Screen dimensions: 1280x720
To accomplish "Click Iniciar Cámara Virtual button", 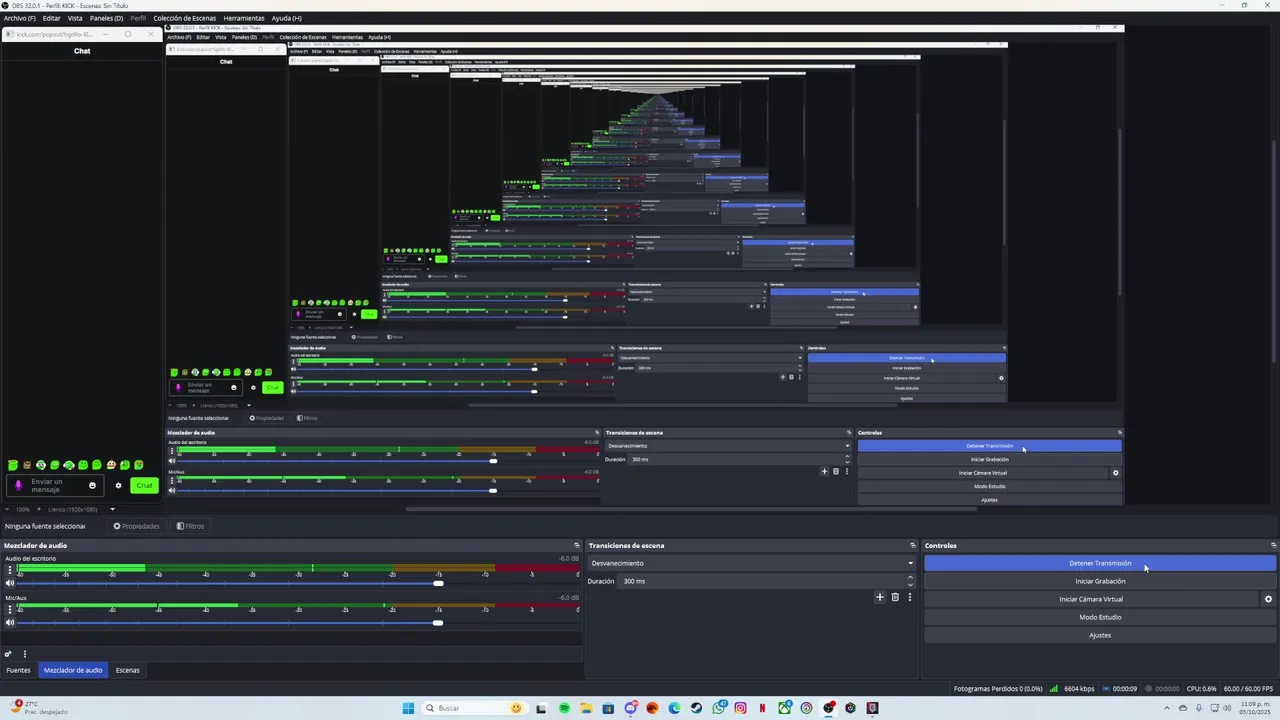I will 1091,599.
